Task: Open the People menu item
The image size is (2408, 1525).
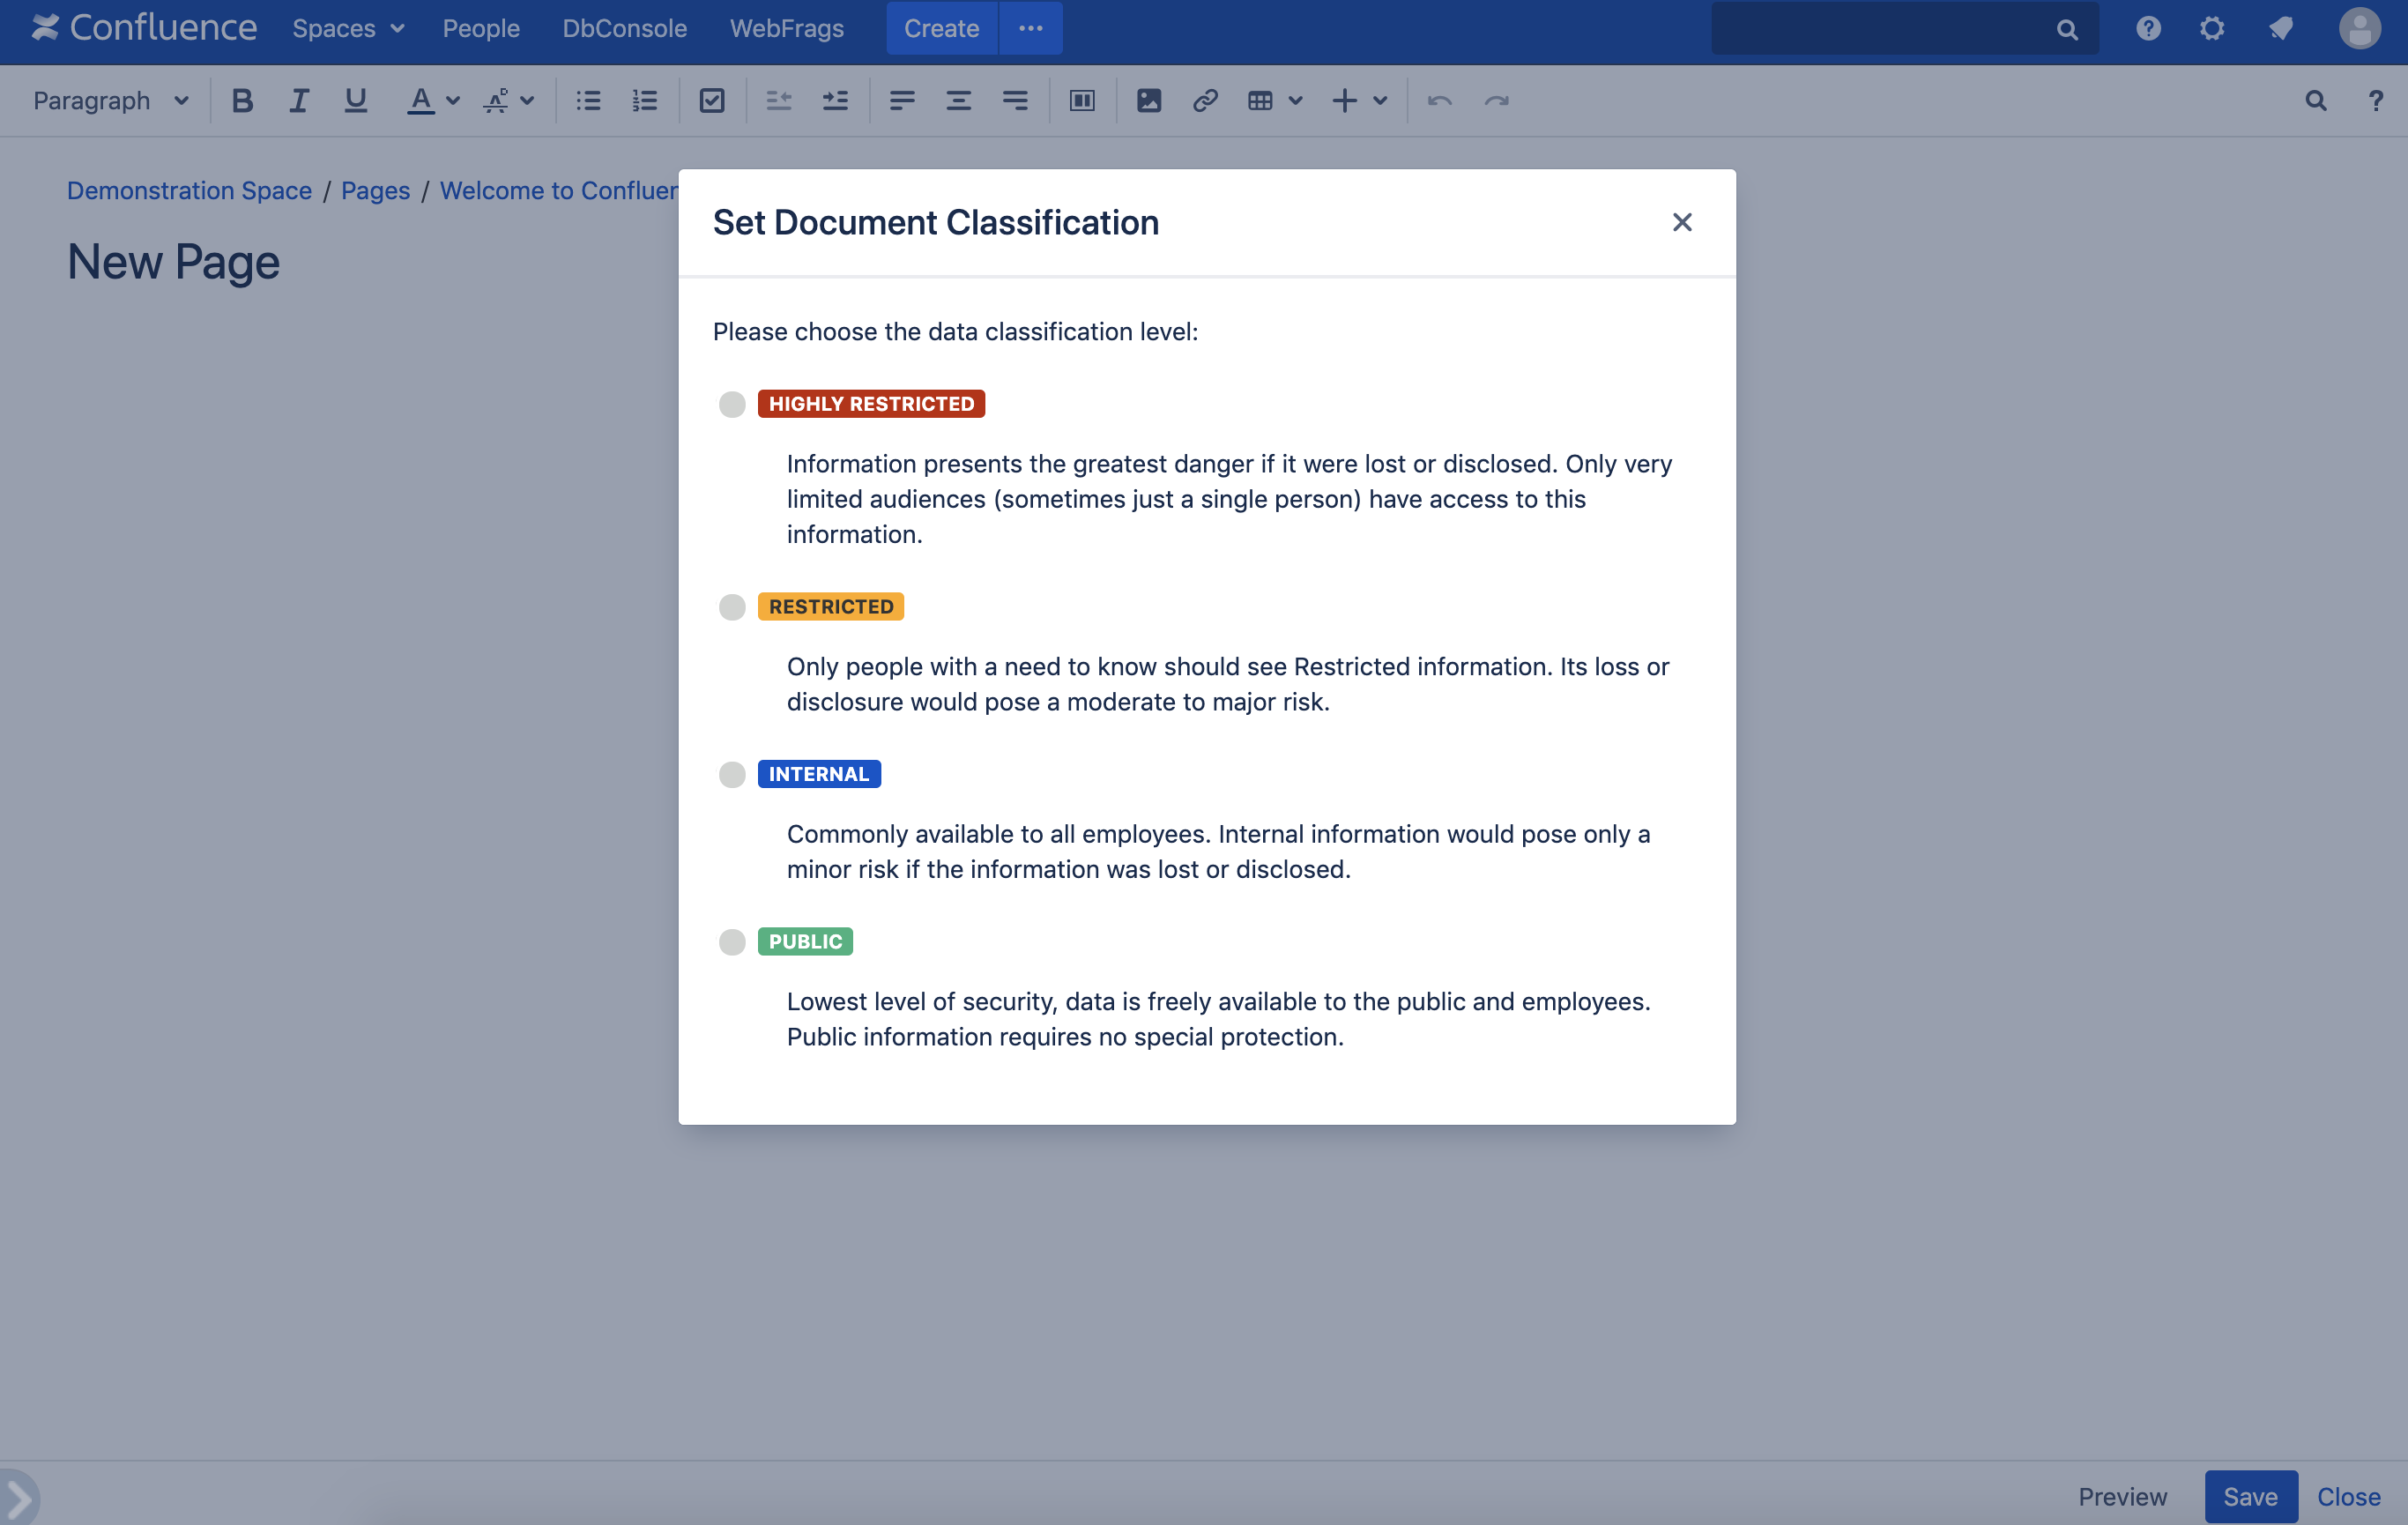Action: (481, 28)
